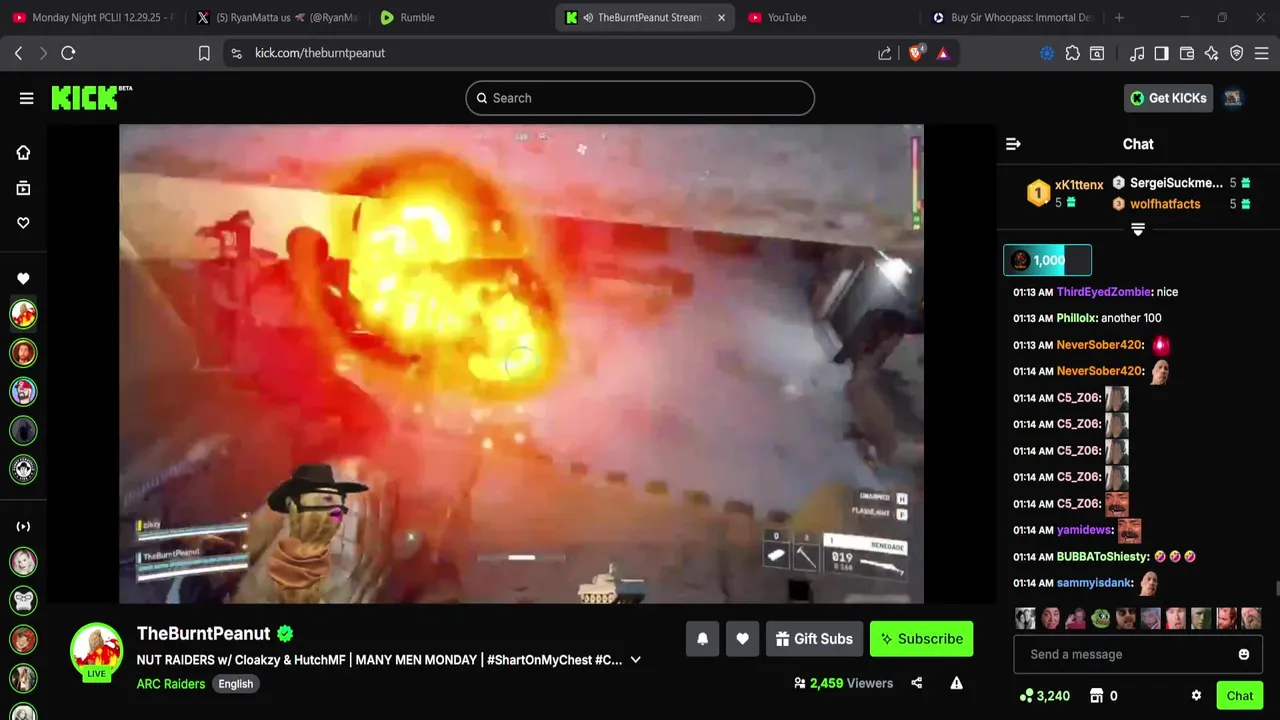This screenshot has width=1280, height=720.
Task: Toggle notifications bell for TheBurntPeanut
Action: (702, 639)
